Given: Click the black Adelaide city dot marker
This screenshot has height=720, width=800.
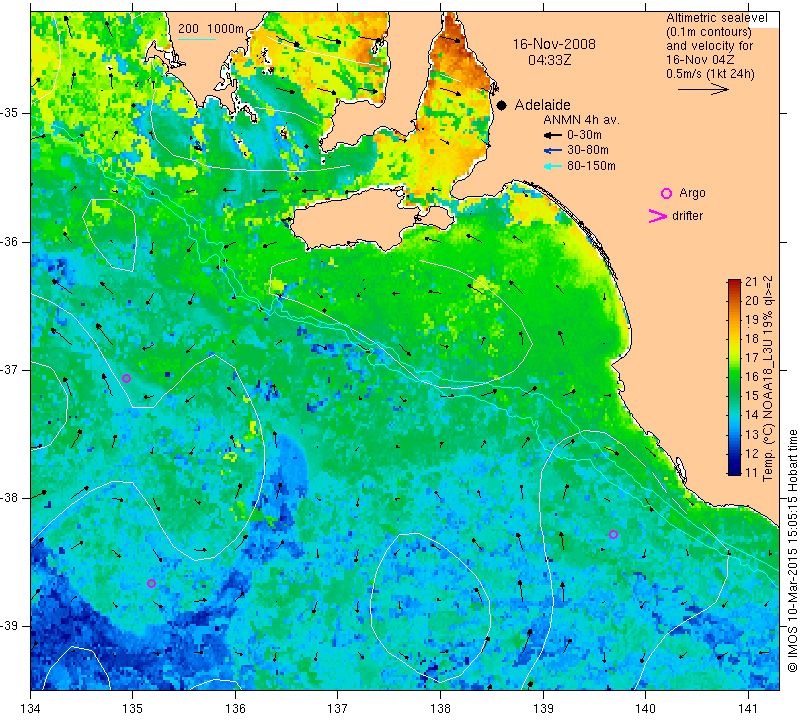Looking at the screenshot, I should point(502,106).
